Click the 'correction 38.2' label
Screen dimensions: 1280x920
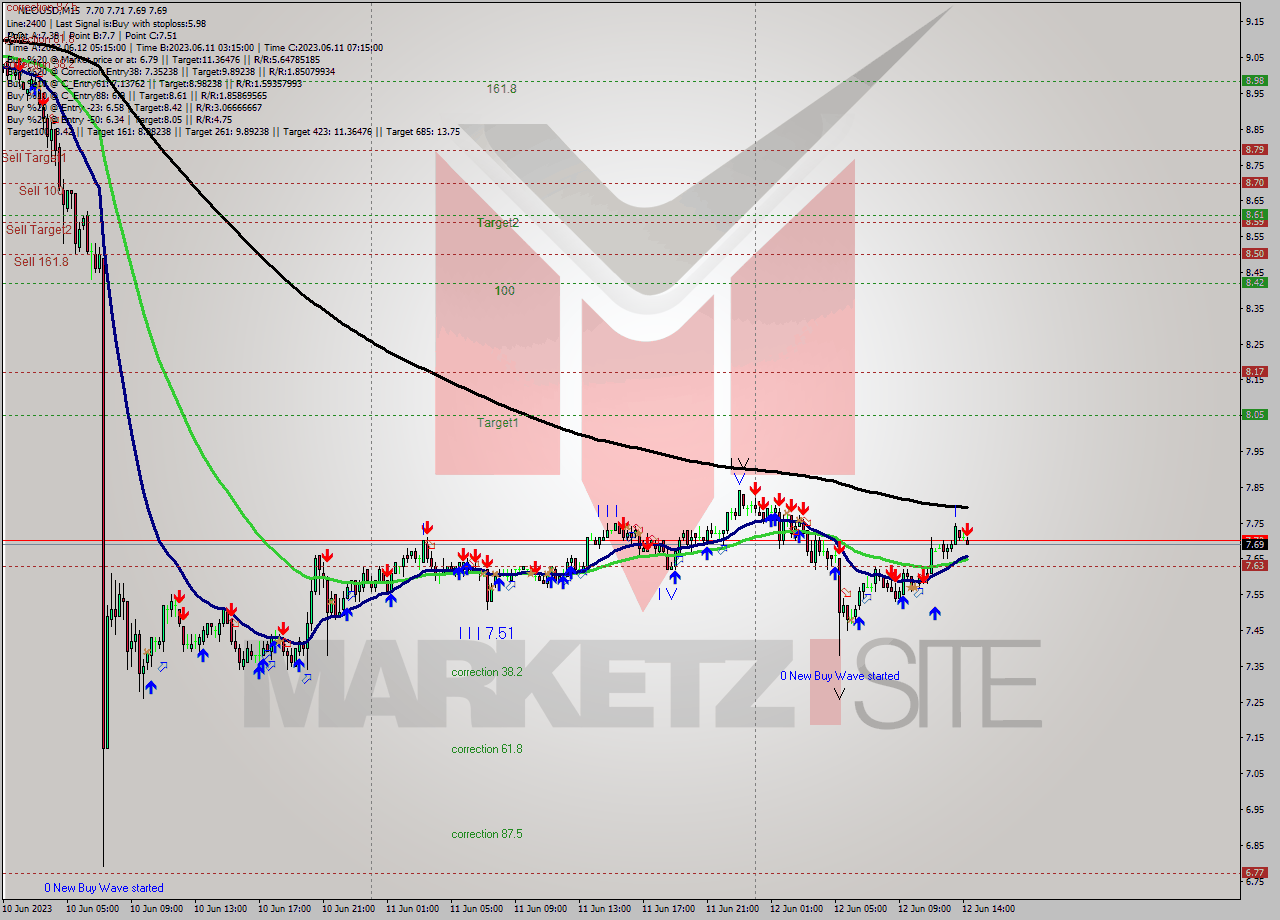487,672
